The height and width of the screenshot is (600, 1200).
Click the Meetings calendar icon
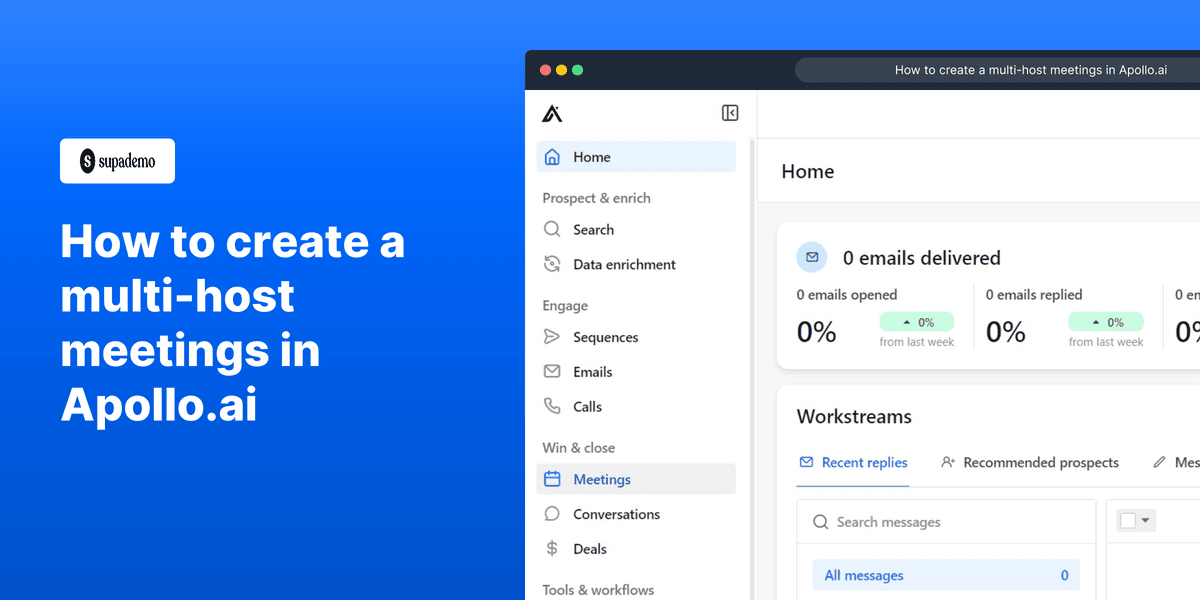click(552, 479)
